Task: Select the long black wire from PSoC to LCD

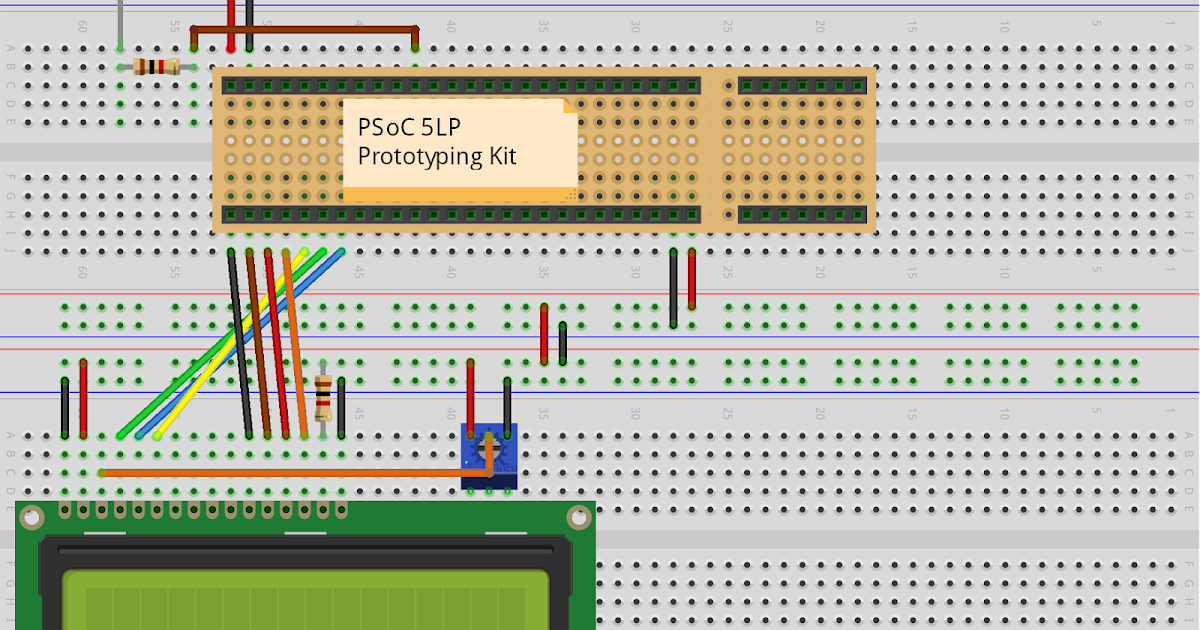Action: point(241,343)
